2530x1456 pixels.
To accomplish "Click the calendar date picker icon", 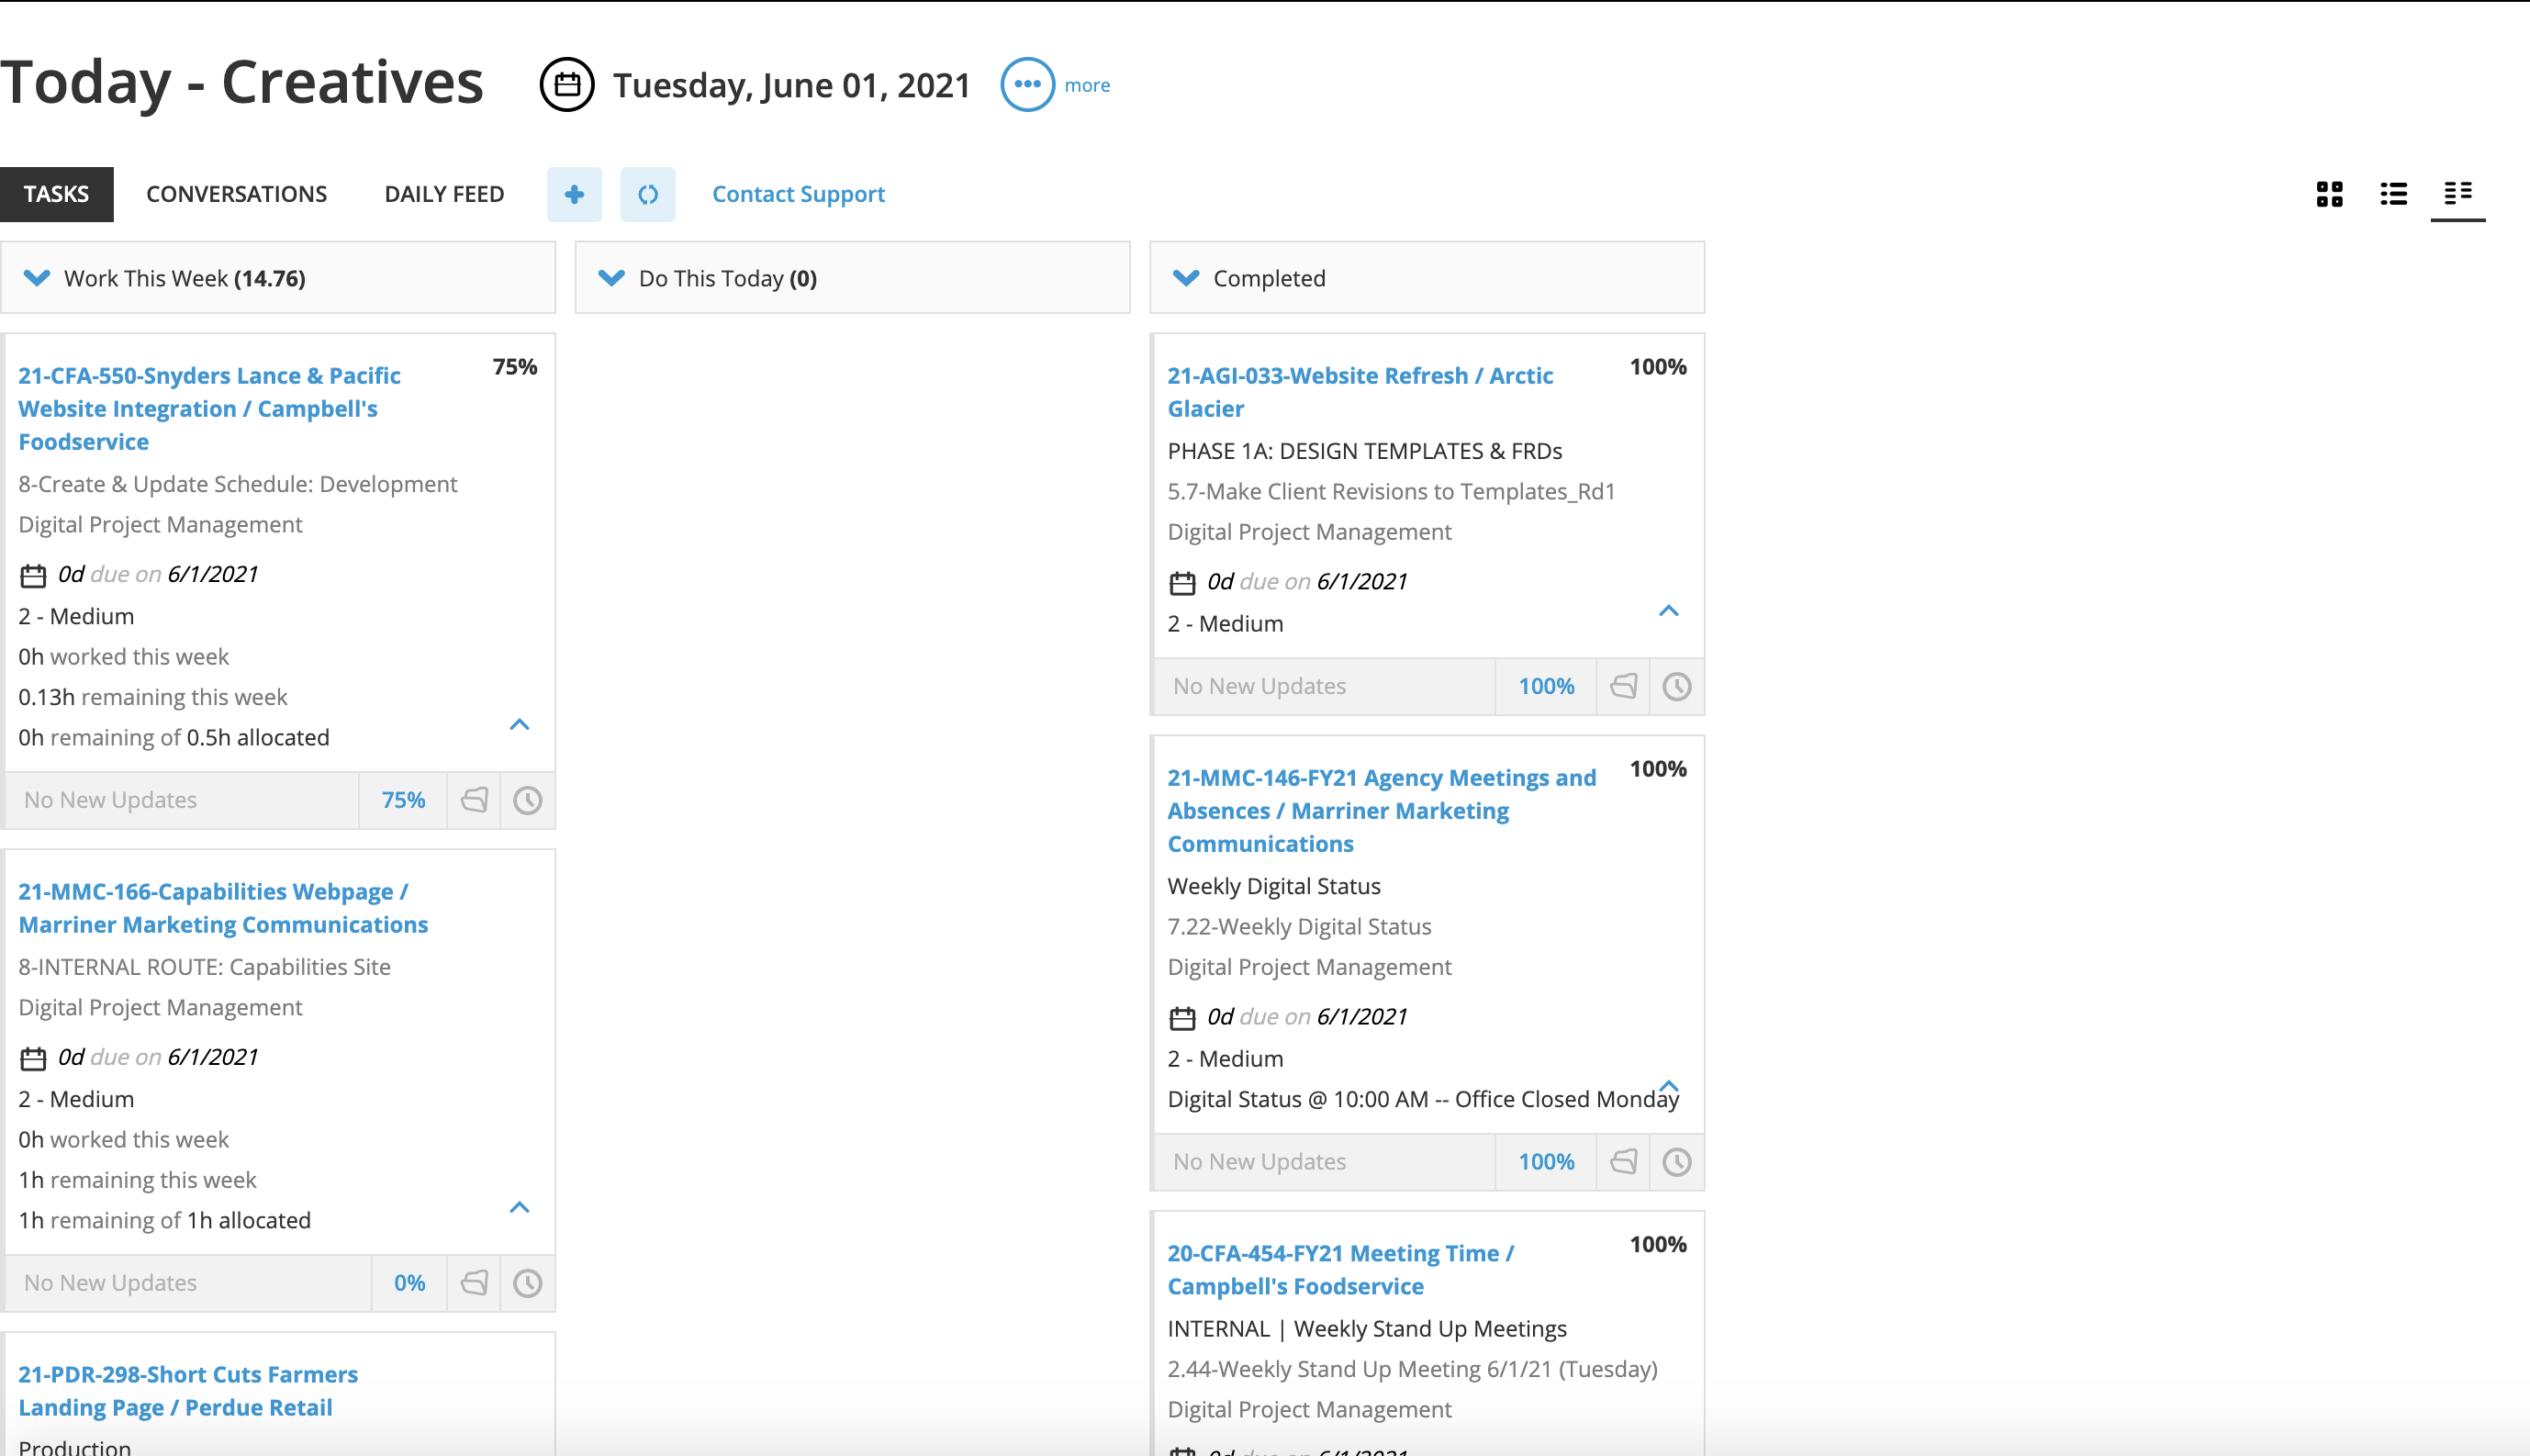I will point(567,85).
